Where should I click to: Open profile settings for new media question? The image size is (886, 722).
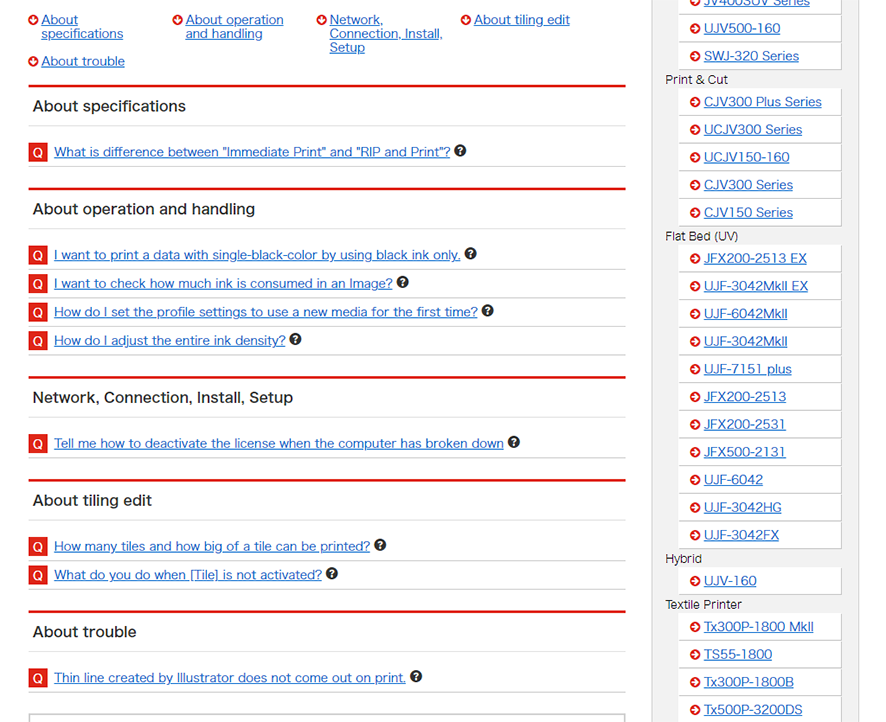coord(265,312)
